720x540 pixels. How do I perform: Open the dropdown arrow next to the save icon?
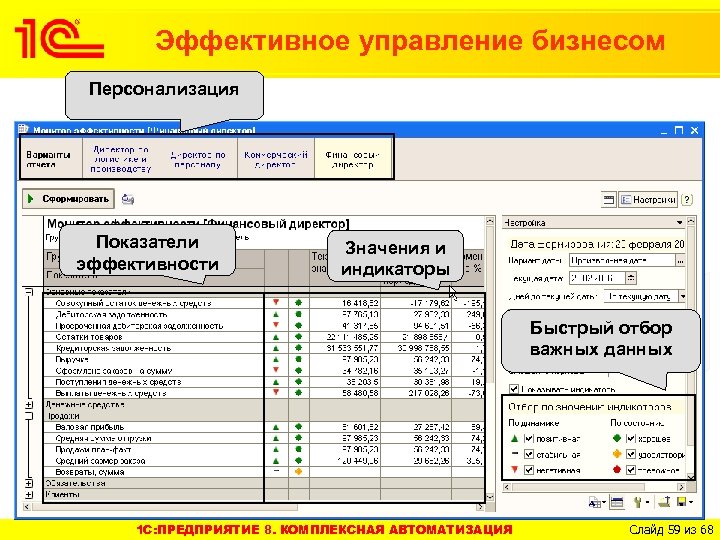[x=690, y=502]
